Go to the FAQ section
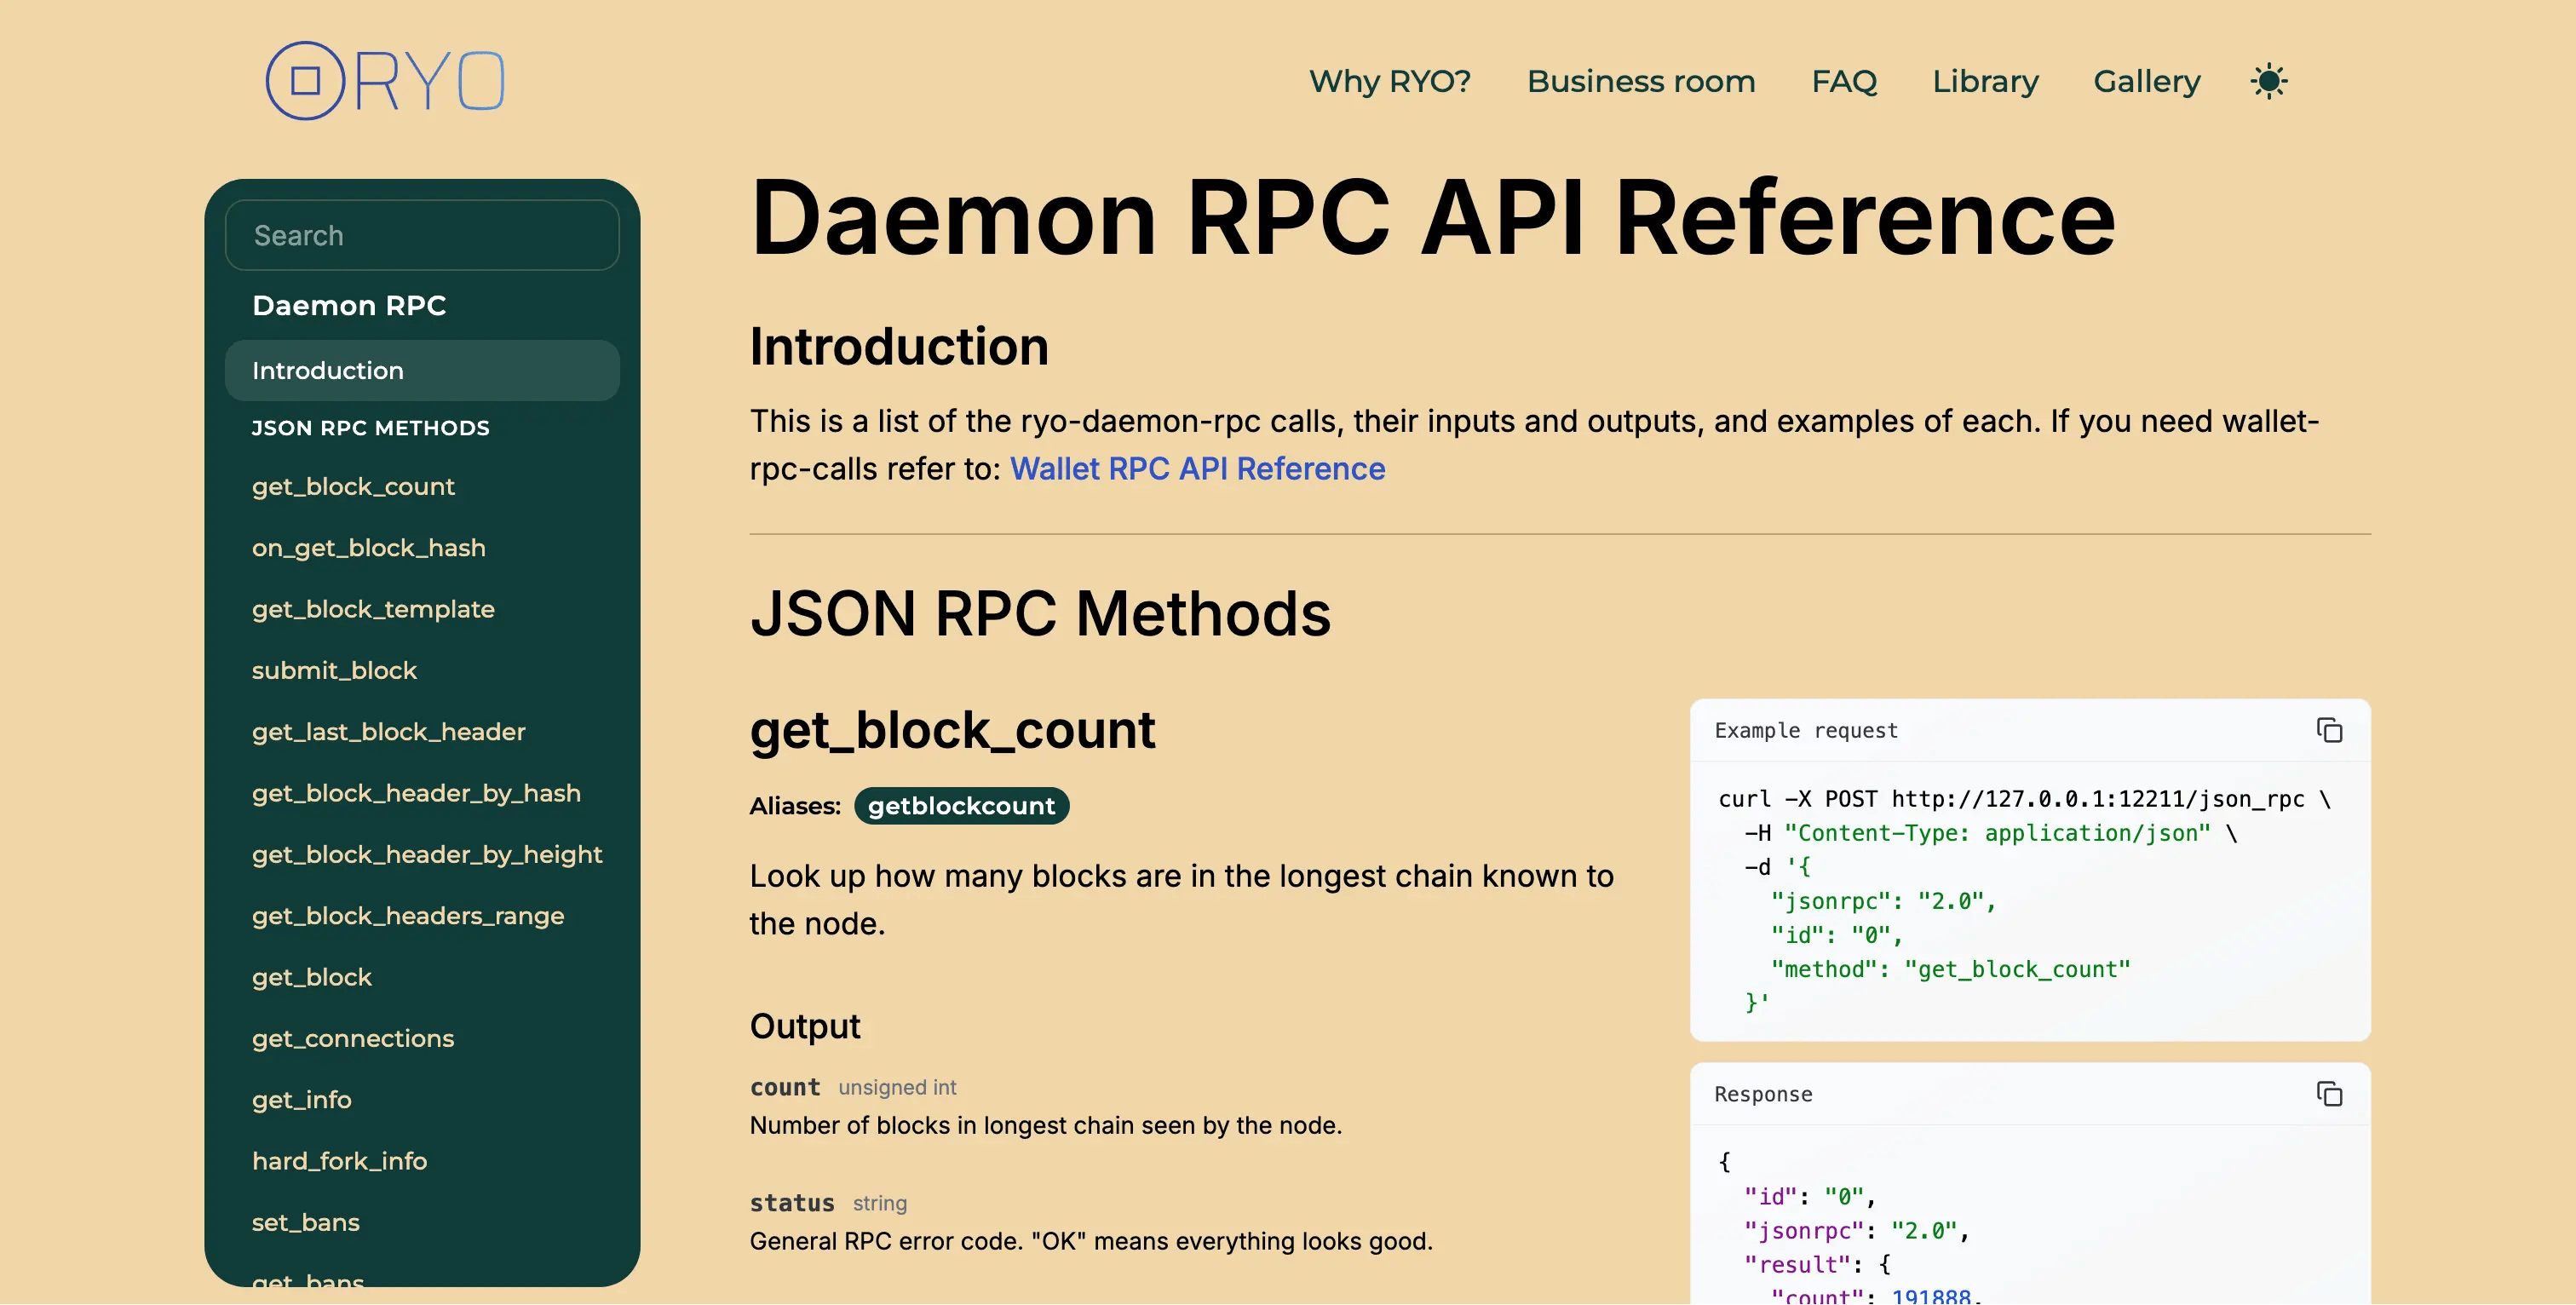Image resolution: width=2576 pixels, height=1305 pixels. 1845,81
